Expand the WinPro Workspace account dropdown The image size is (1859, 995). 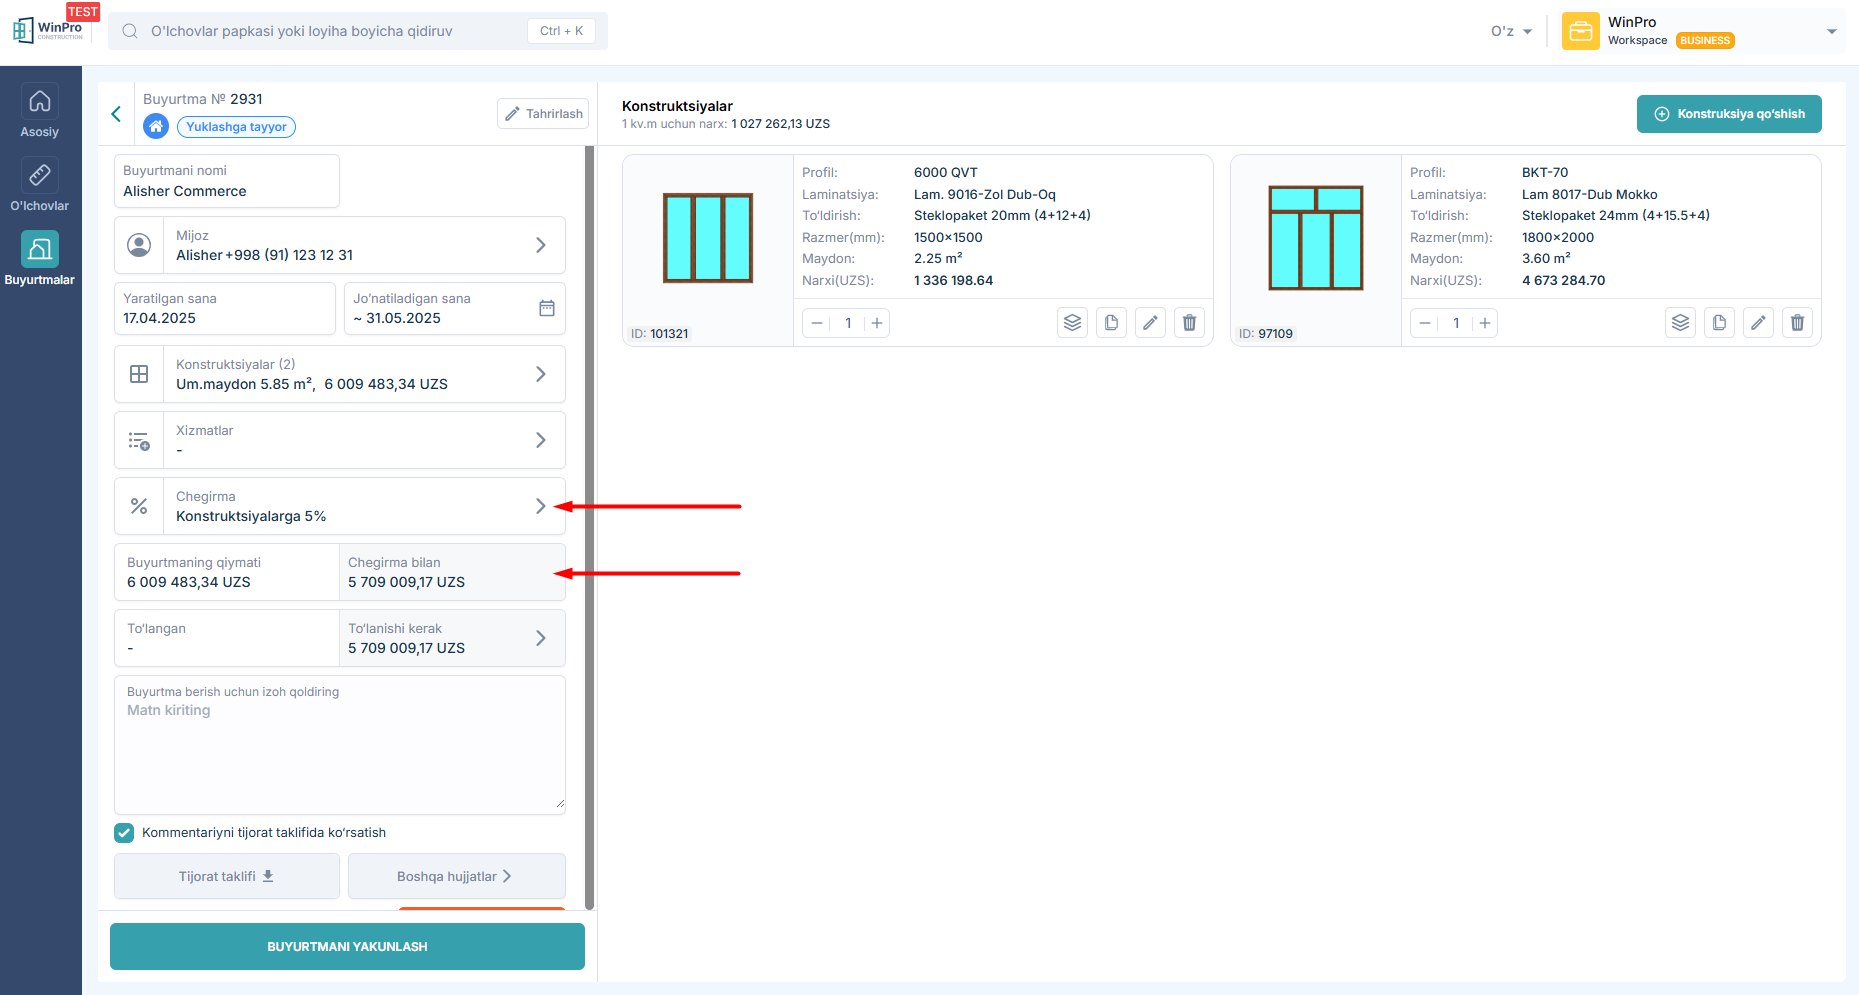pyautogui.click(x=1831, y=31)
